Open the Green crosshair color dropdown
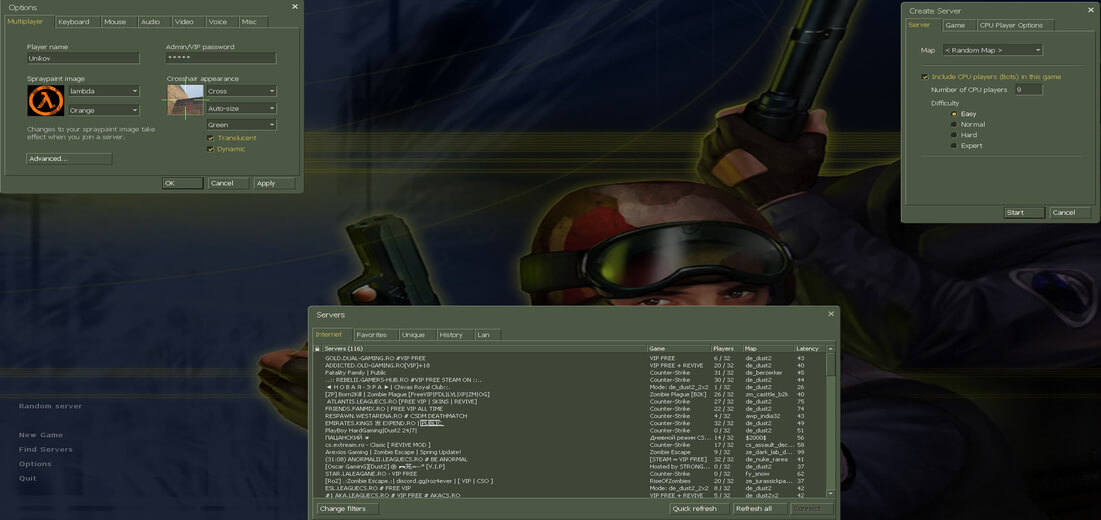 pyautogui.click(x=241, y=125)
